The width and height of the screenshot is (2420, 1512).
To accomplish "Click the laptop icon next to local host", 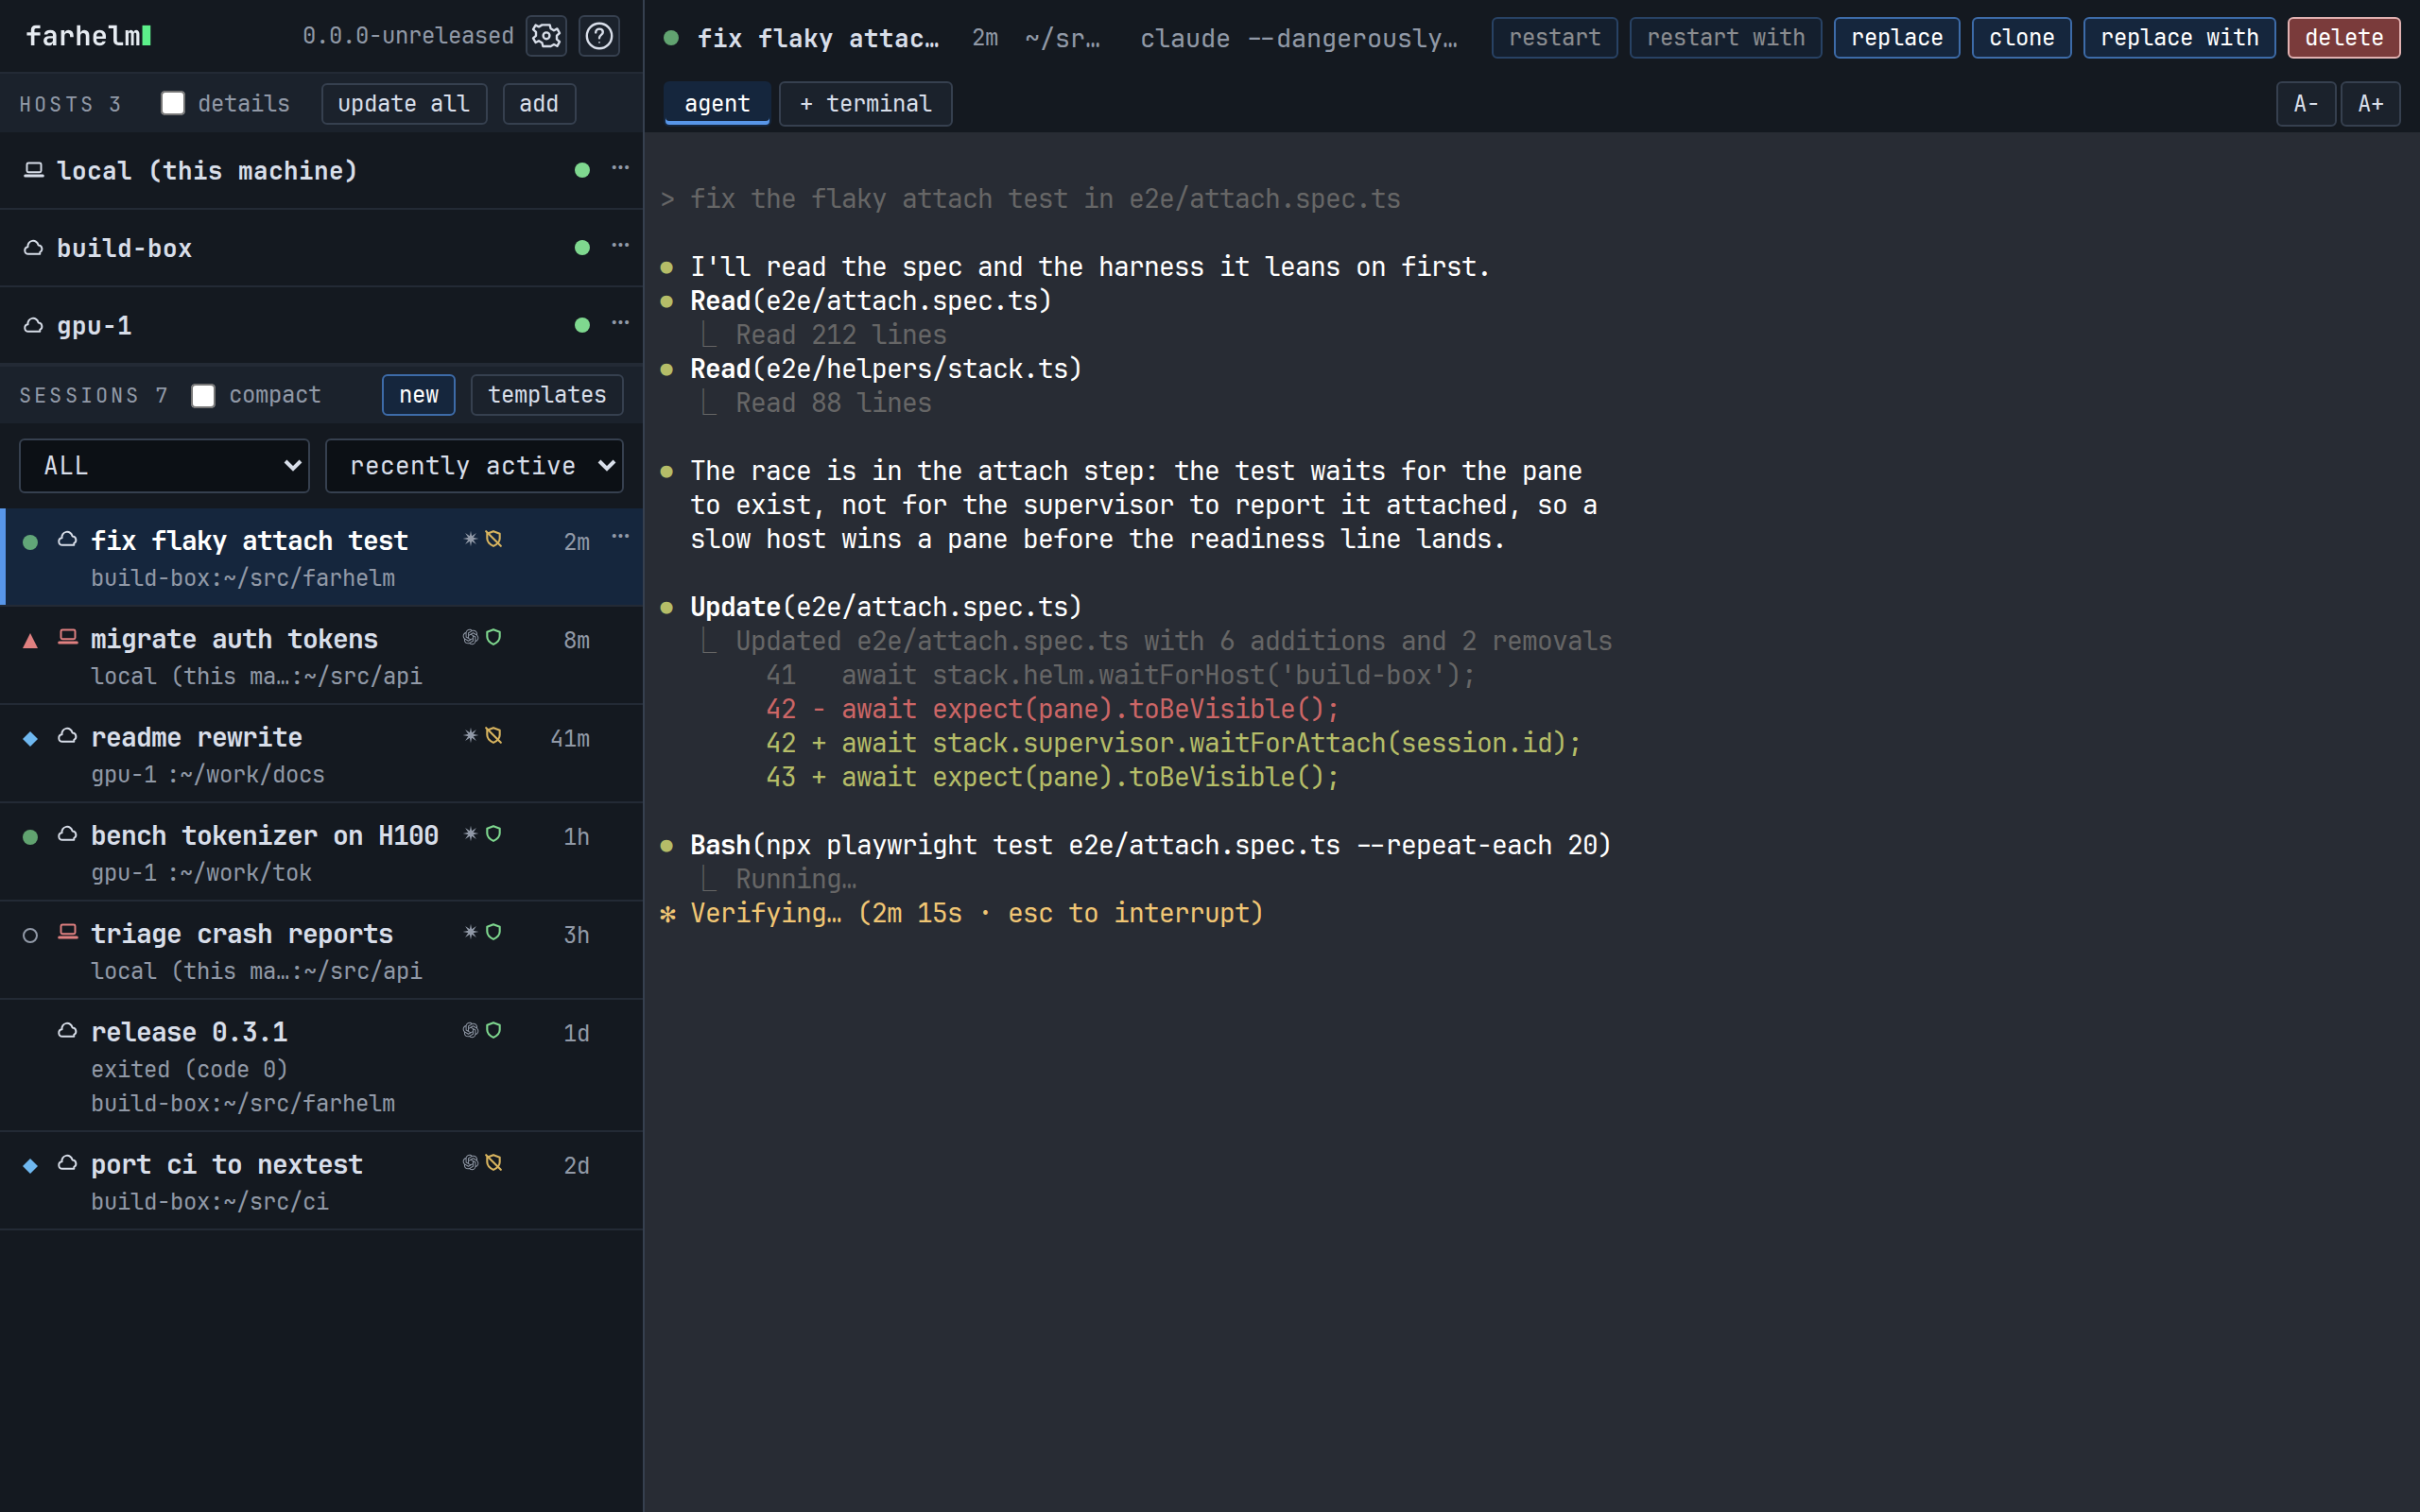I will coord(34,170).
